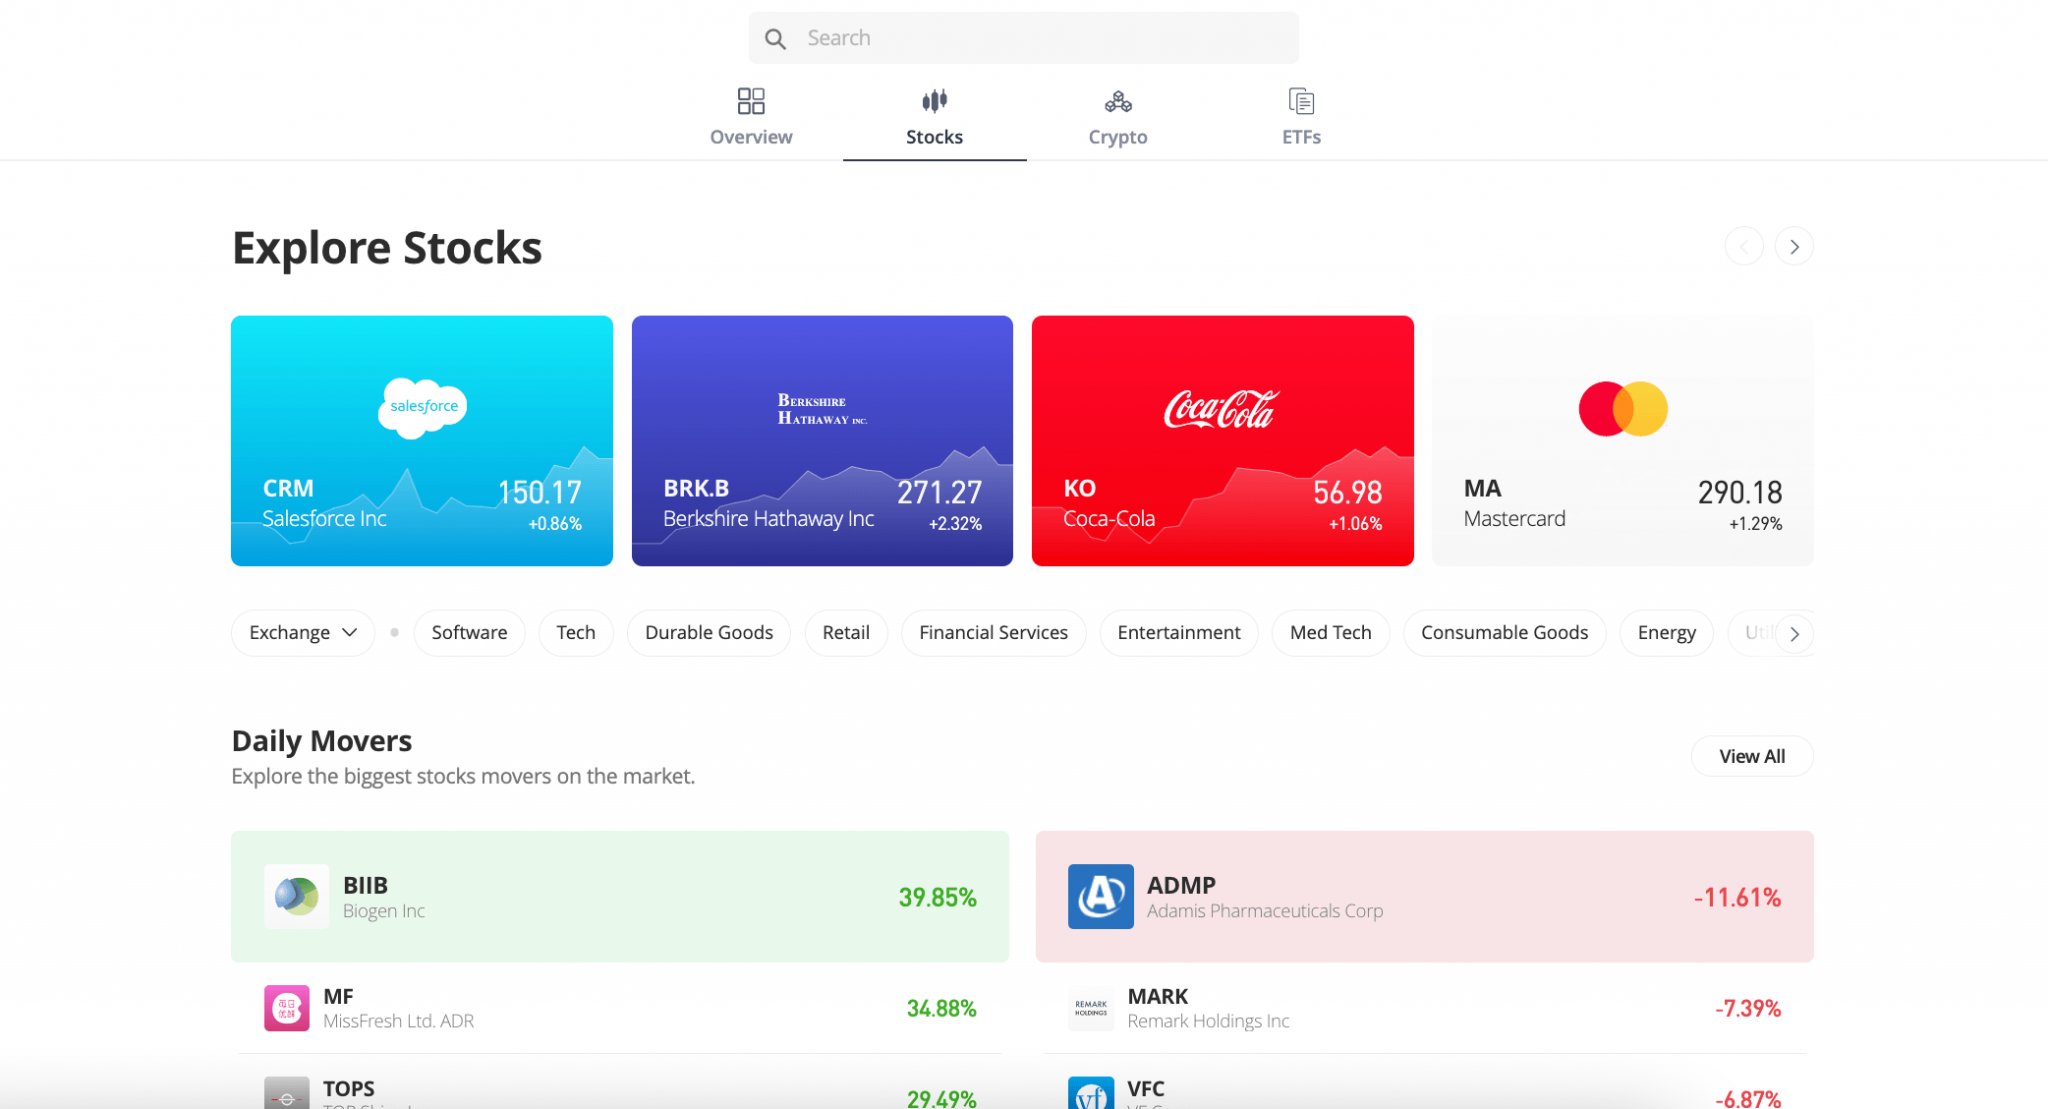The height and width of the screenshot is (1109, 2048).
Task: Select the Crypto coins icon
Action: coord(1117,101)
